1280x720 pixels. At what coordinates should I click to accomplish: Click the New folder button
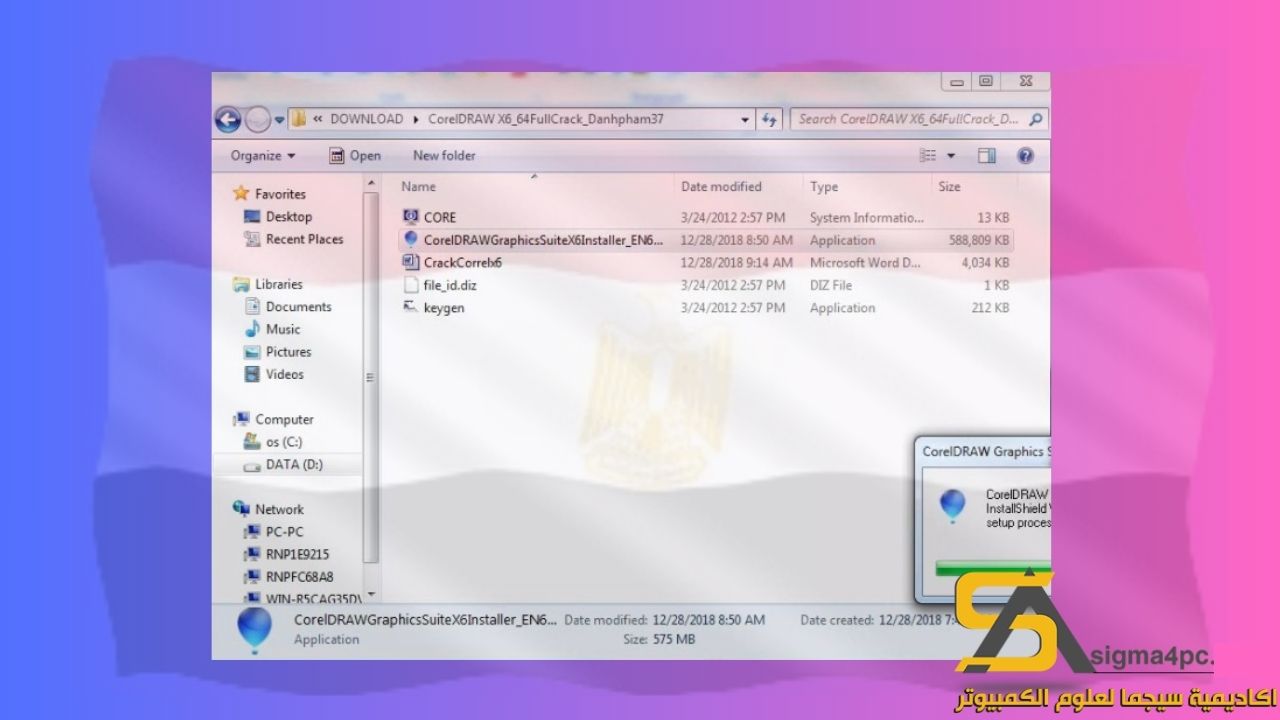[444, 156]
